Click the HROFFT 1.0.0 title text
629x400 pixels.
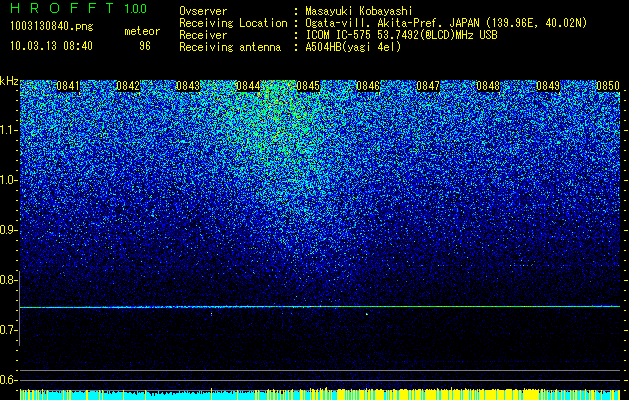point(78,8)
